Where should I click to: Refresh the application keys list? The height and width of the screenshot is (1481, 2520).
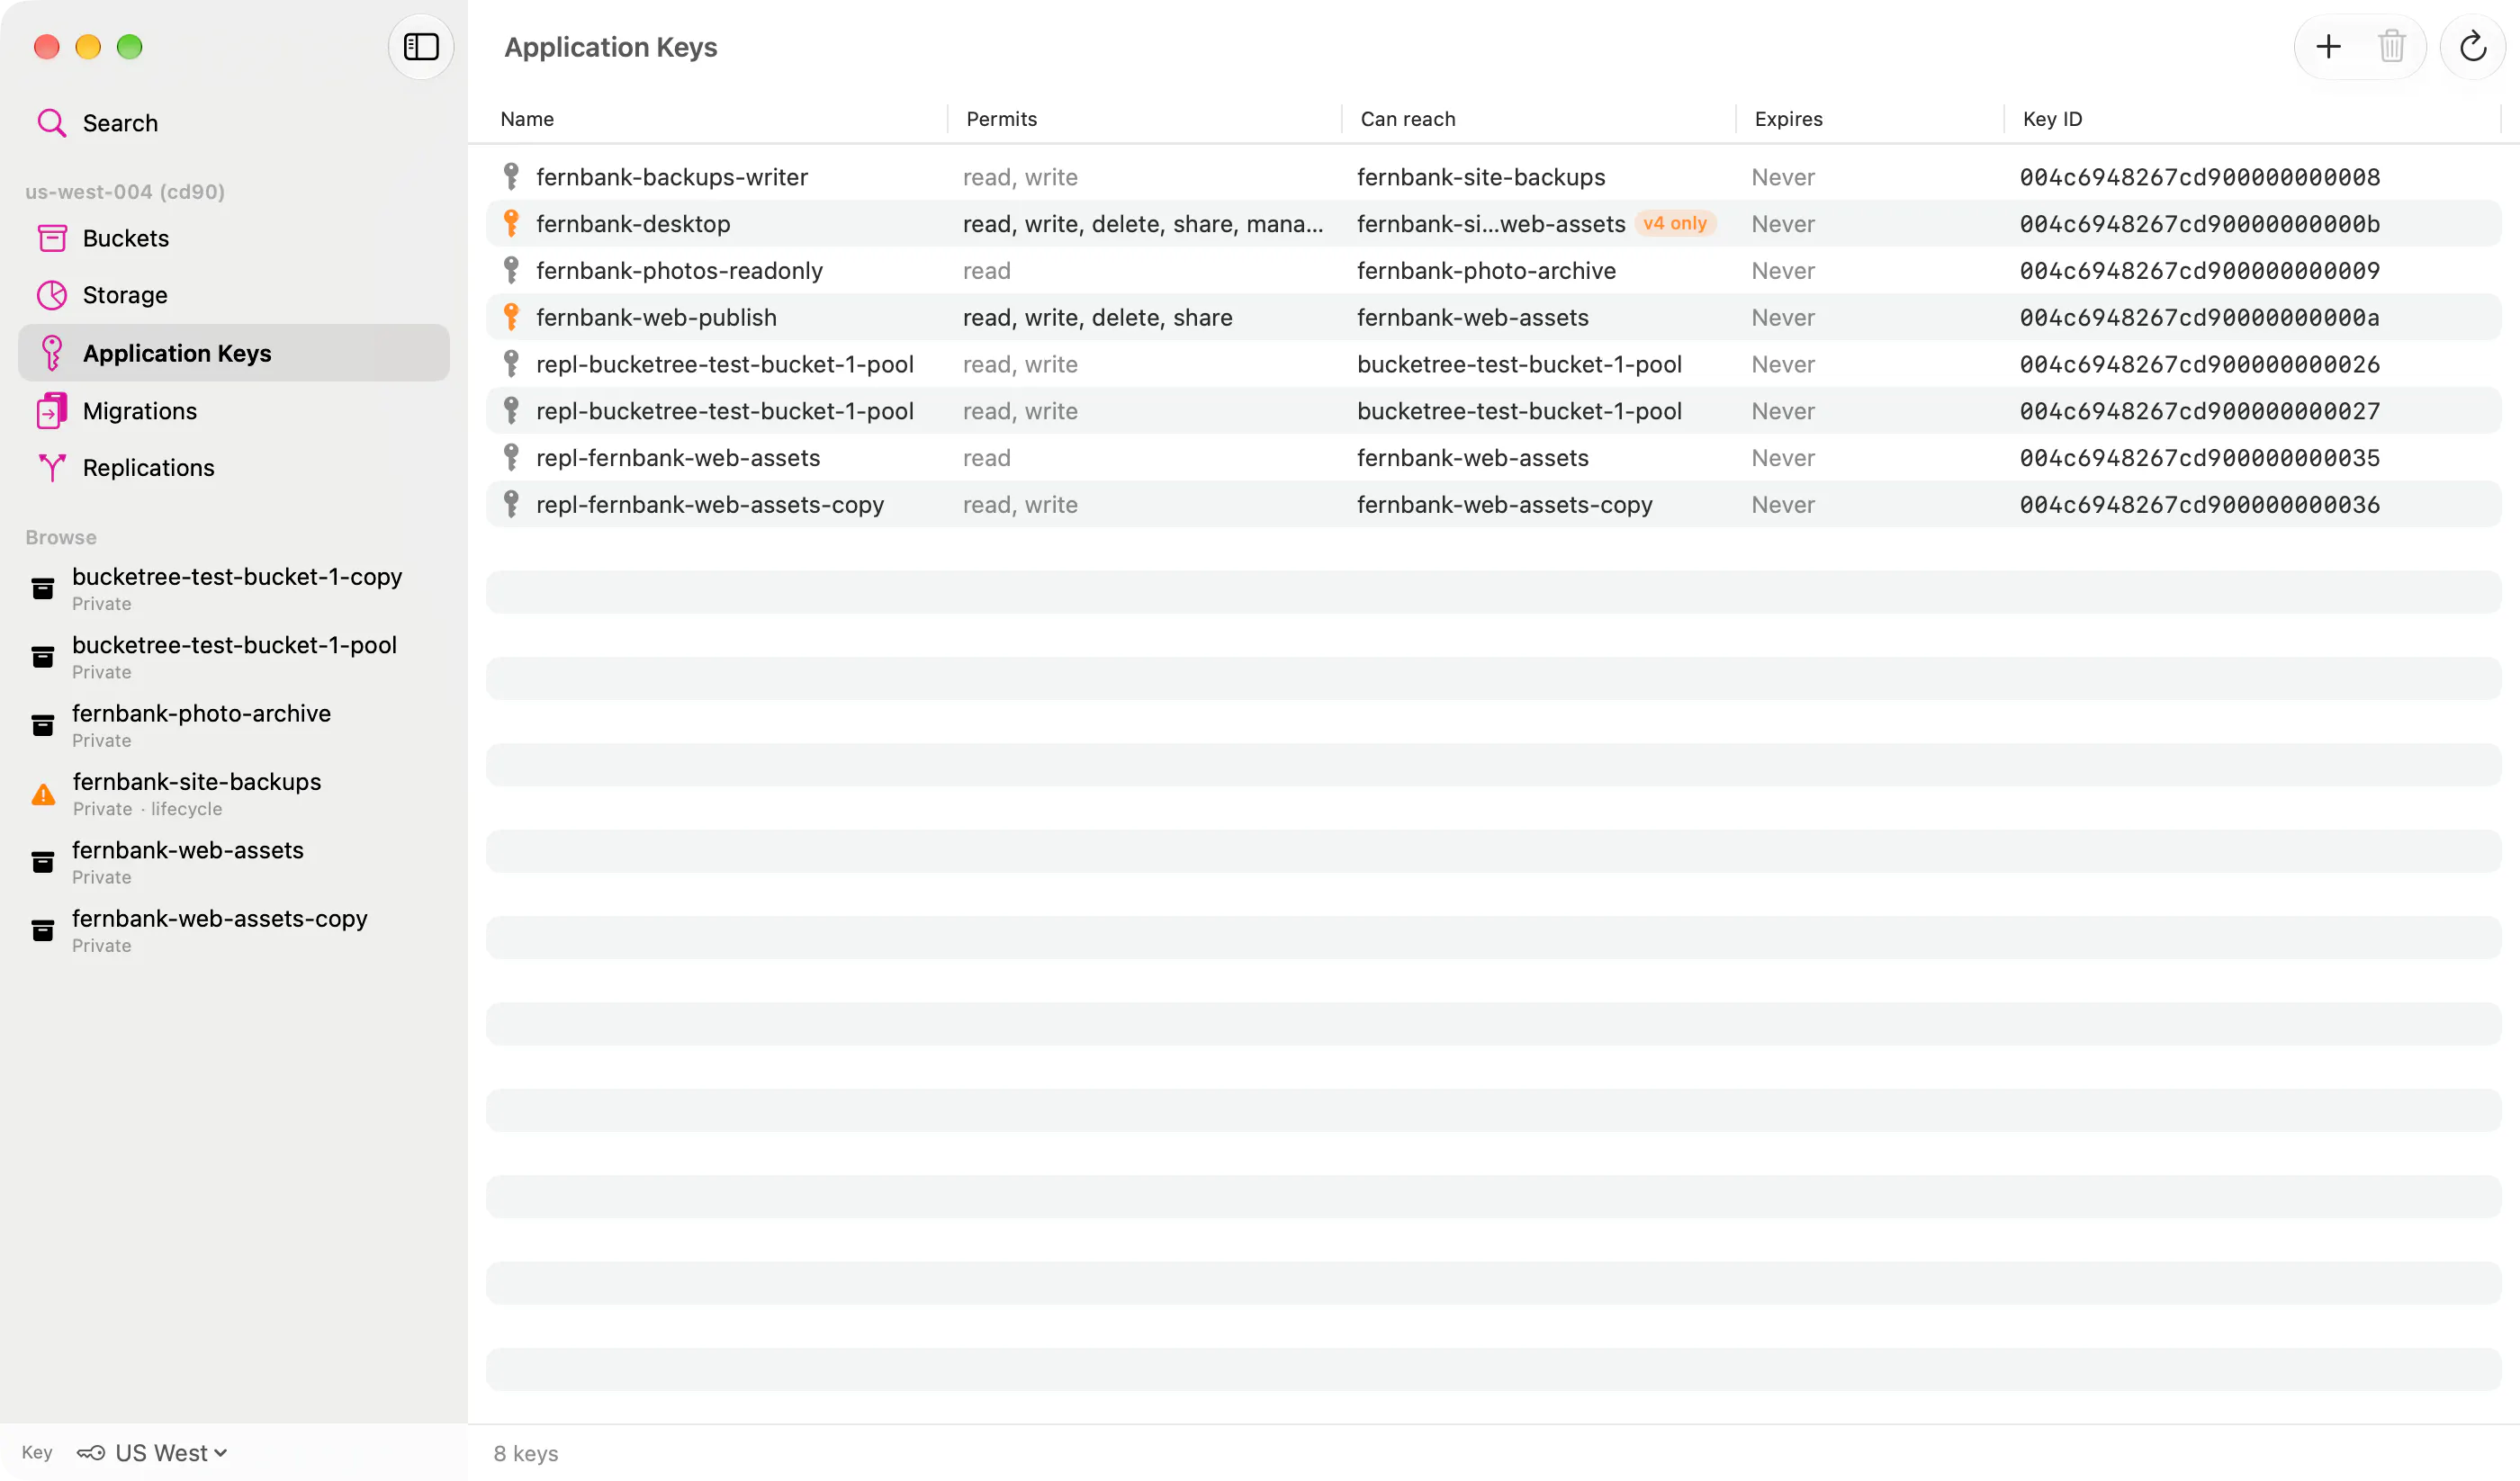click(2472, 47)
